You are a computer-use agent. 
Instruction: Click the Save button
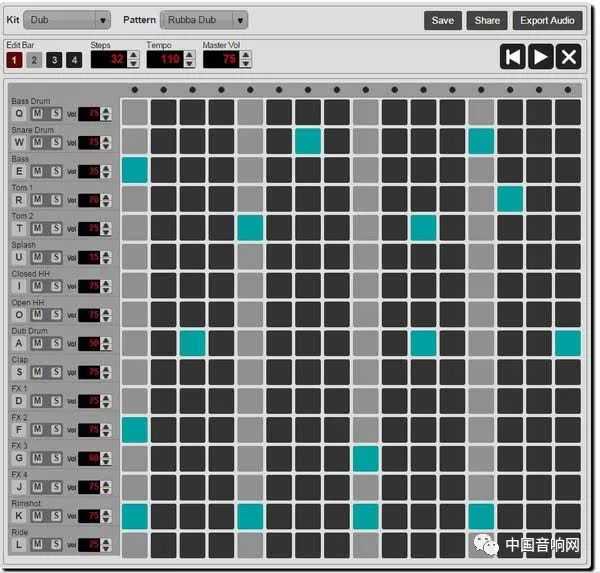[442, 20]
